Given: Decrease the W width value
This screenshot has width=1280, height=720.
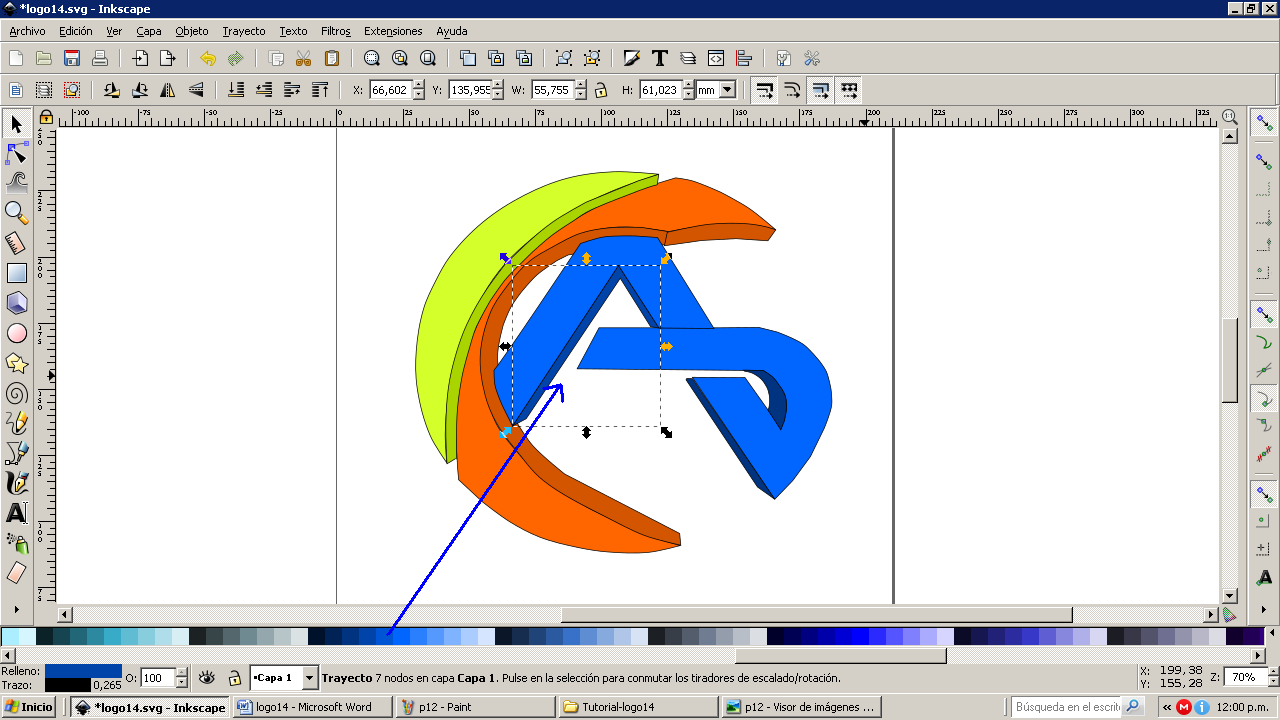Looking at the screenshot, I should pyautogui.click(x=580, y=95).
